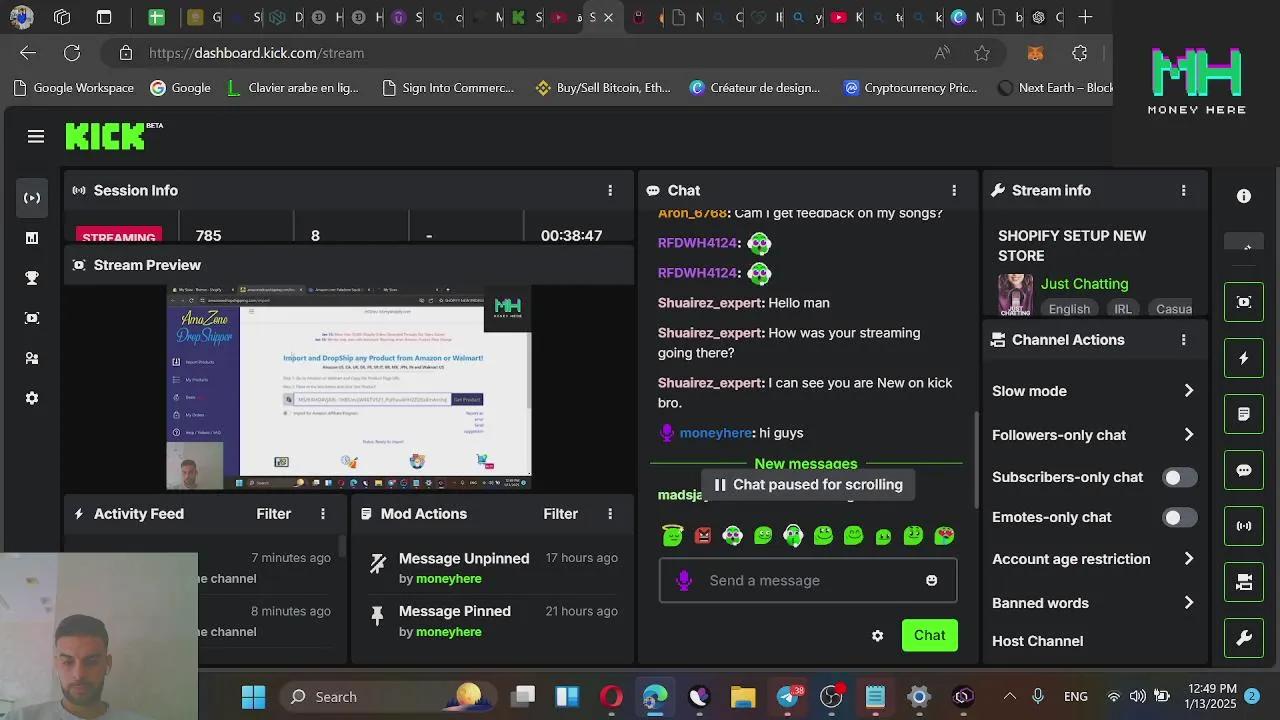Select the Stream broadcast icon in left sidebar

coord(32,198)
